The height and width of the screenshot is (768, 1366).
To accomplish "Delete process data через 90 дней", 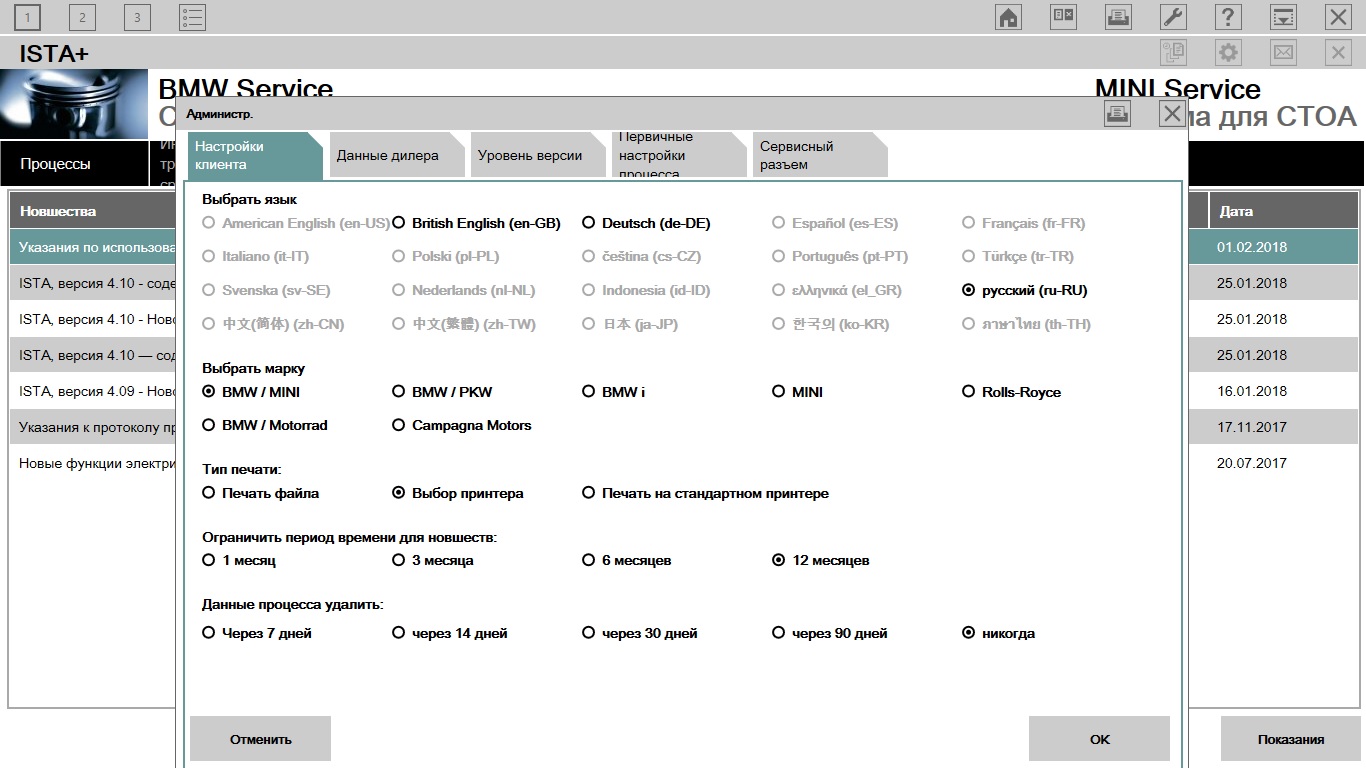I will 830,633.
